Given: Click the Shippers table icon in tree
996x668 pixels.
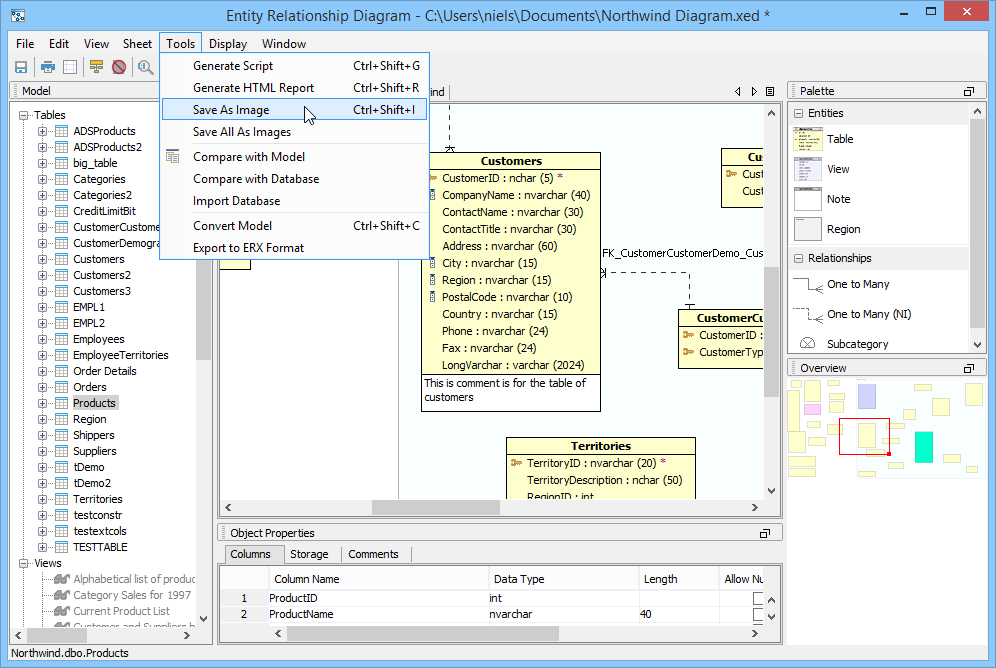Looking at the screenshot, I should click(62, 435).
